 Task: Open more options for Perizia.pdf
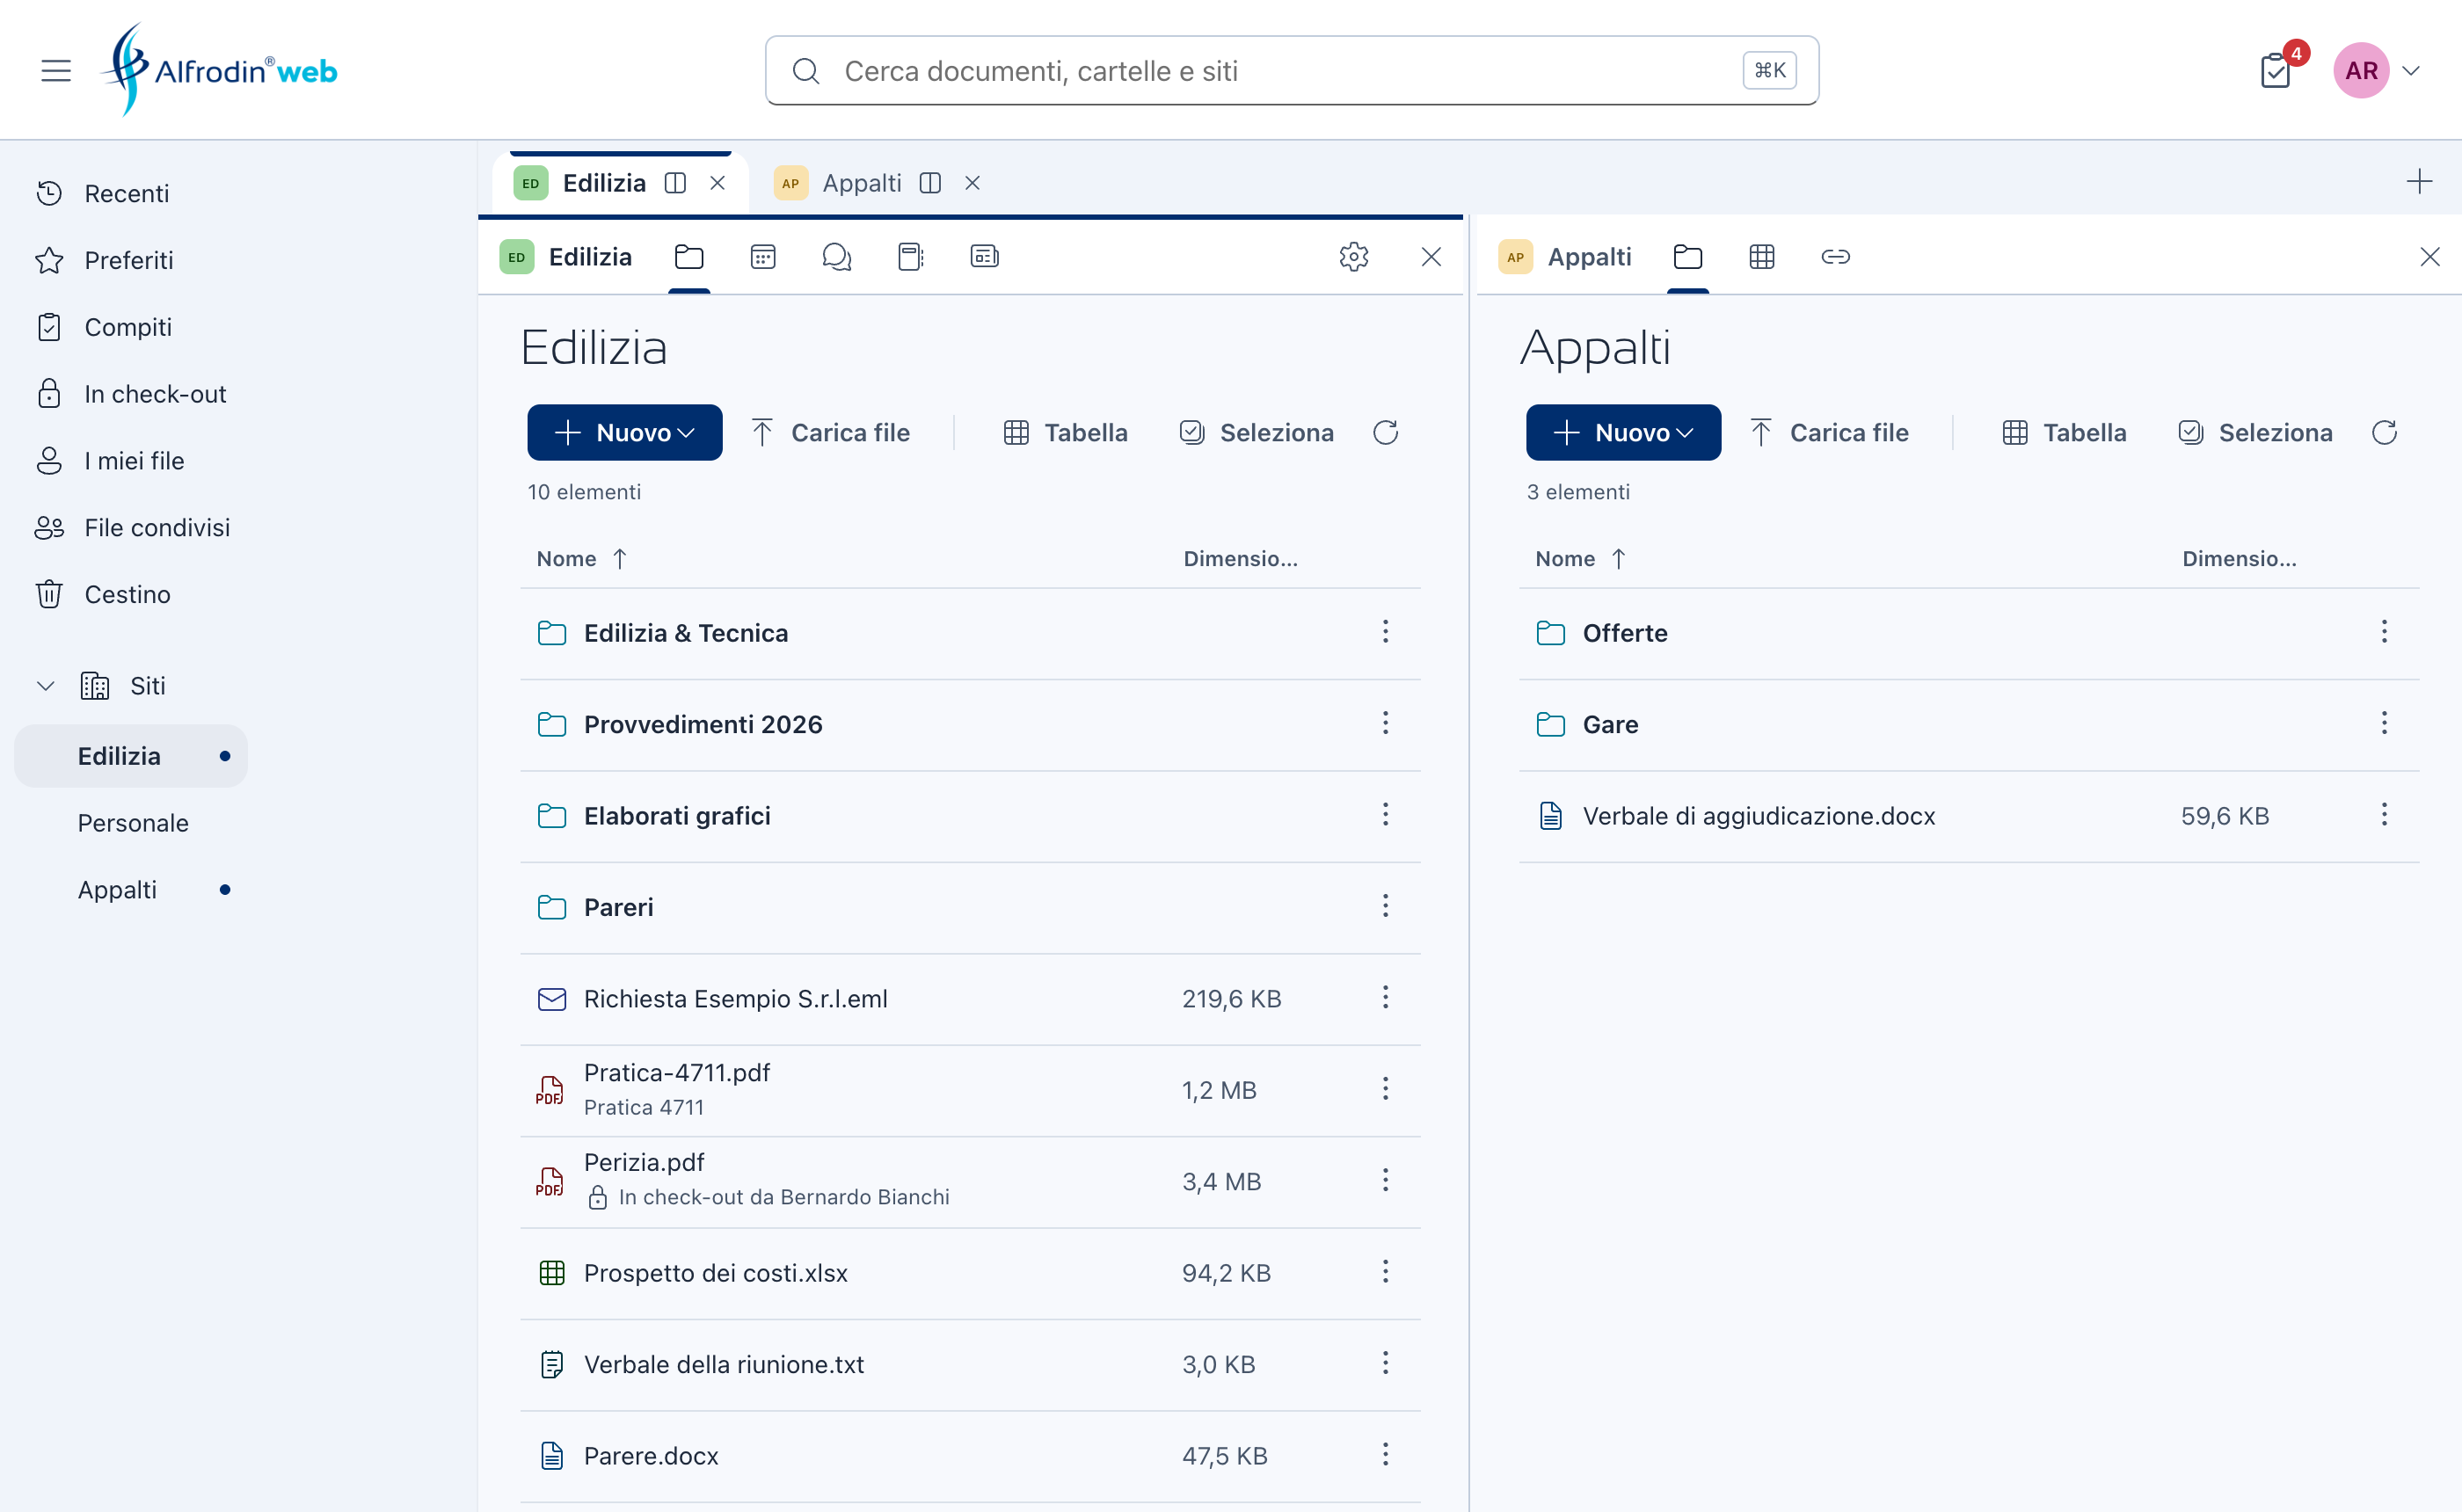point(1385,1181)
